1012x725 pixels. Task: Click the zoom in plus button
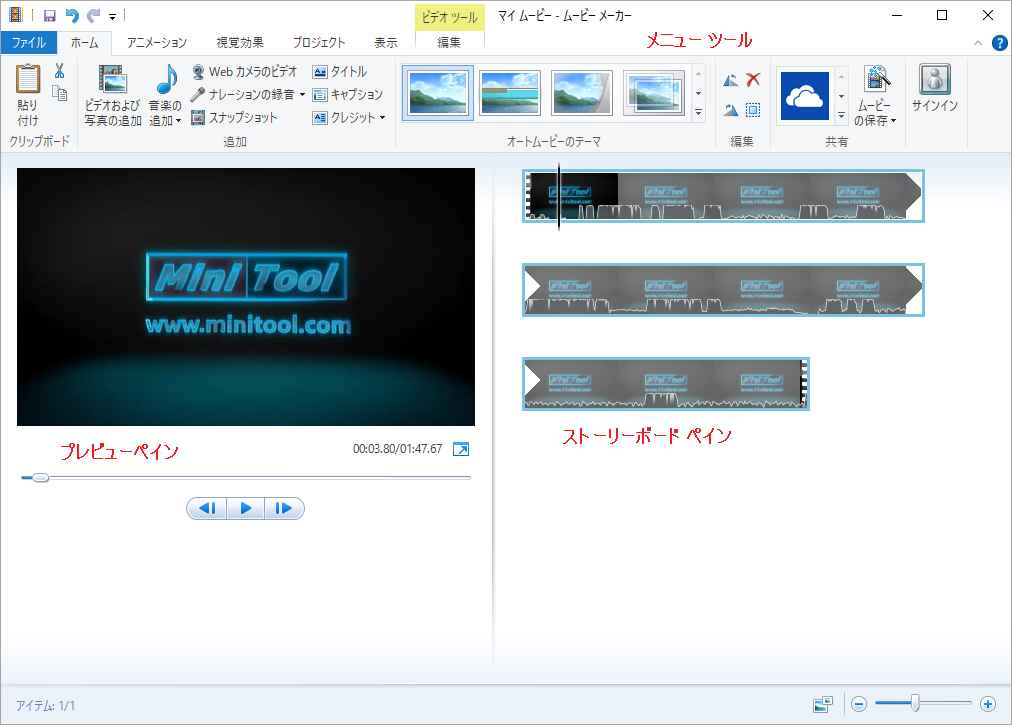(988, 704)
